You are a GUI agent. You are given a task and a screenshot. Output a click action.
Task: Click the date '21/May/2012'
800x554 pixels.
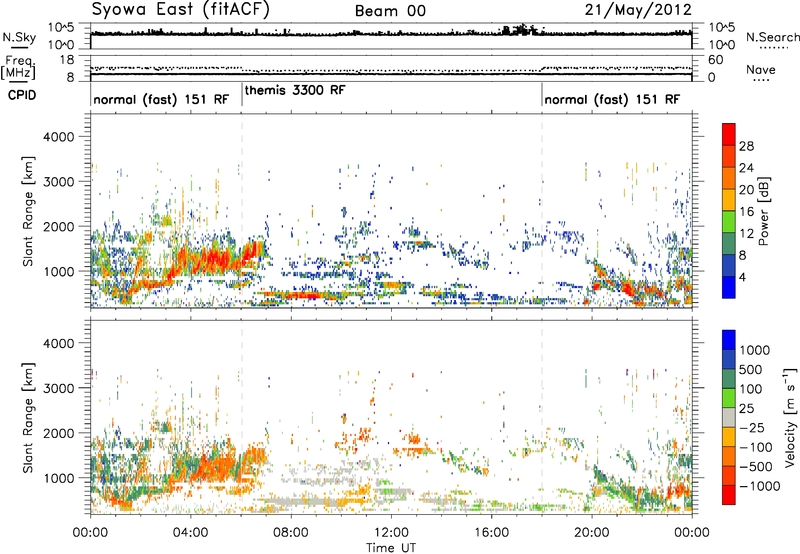tap(638, 10)
